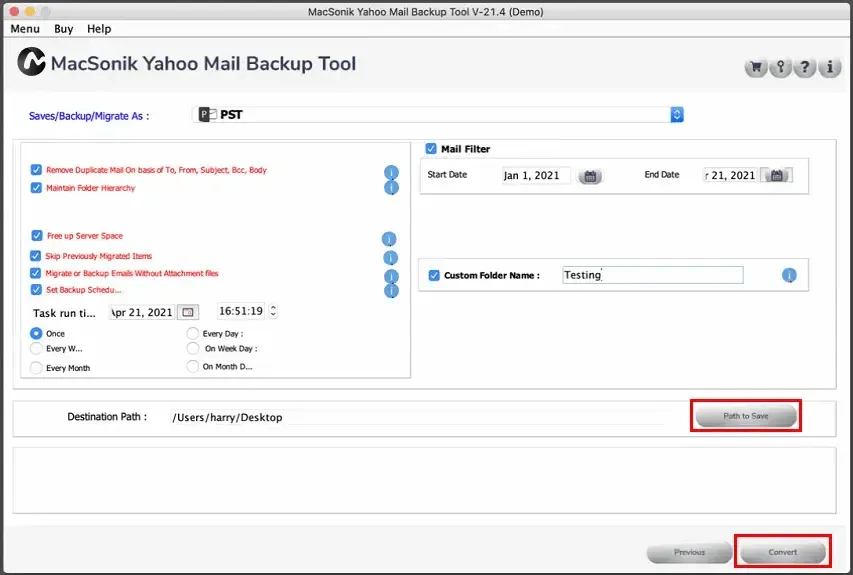Image resolution: width=853 pixels, height=575 pixels.
Task: Click the Previous button
Action: (689, 552)
